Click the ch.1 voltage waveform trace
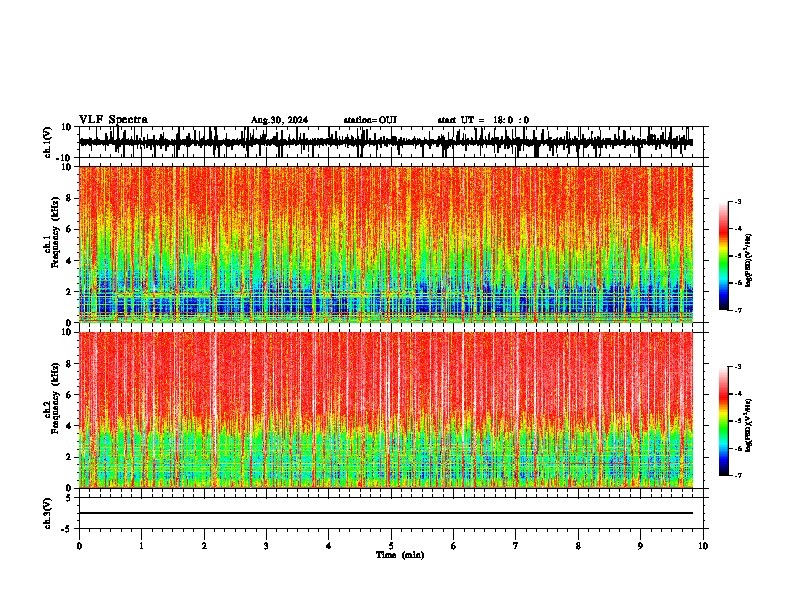 tap(386, 142)
